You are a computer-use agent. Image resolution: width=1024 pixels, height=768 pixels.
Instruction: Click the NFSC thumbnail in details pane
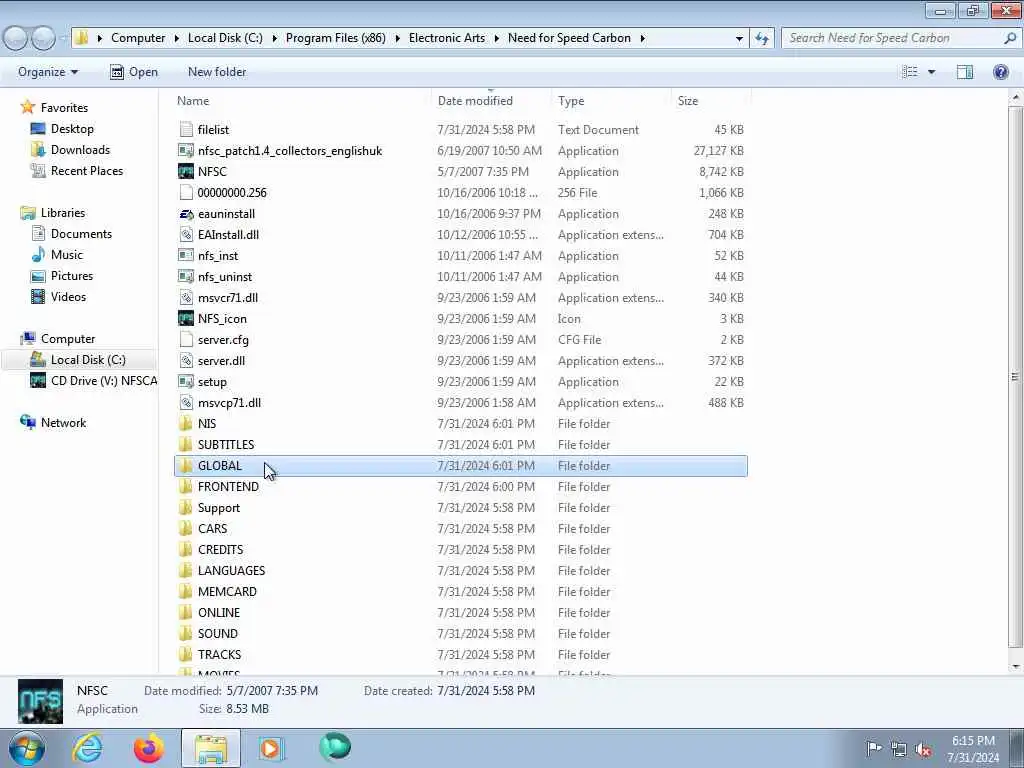(x=40, y=701)
